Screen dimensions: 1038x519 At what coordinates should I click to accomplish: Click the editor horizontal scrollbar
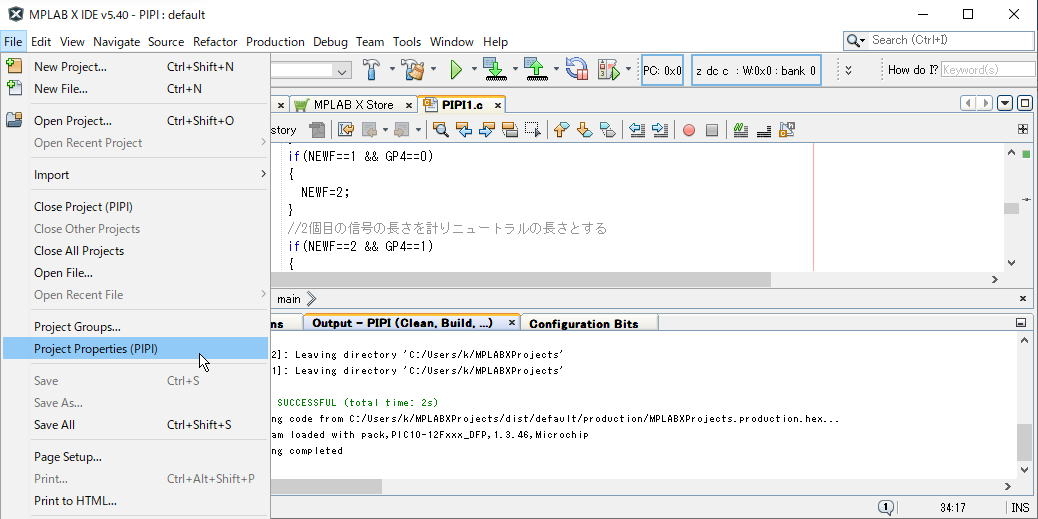pos(520,279)
